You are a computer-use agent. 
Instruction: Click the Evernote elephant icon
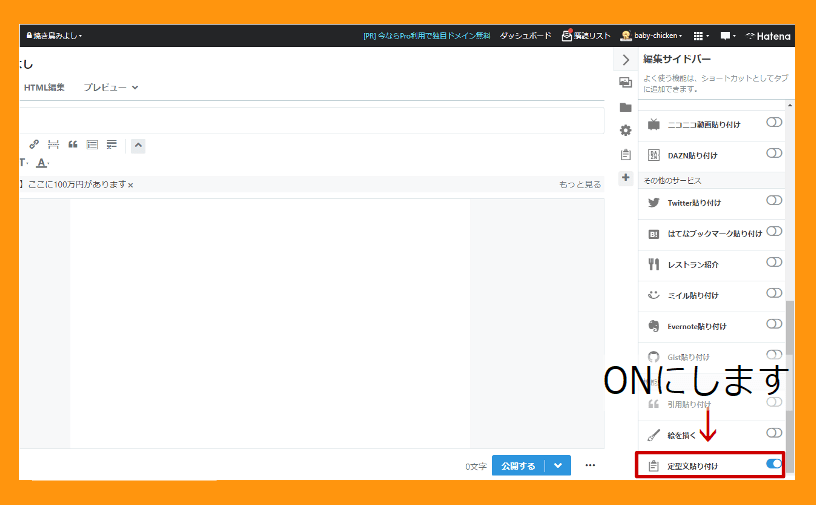pos(654,326)
